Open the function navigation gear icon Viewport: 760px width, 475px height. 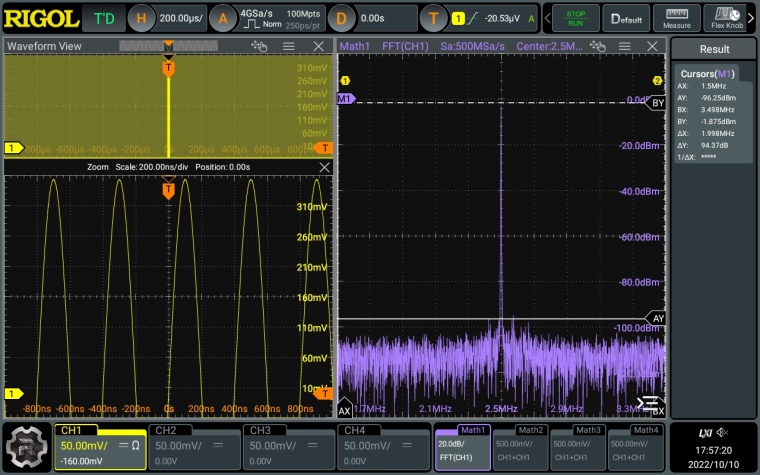tap(27, 446)
